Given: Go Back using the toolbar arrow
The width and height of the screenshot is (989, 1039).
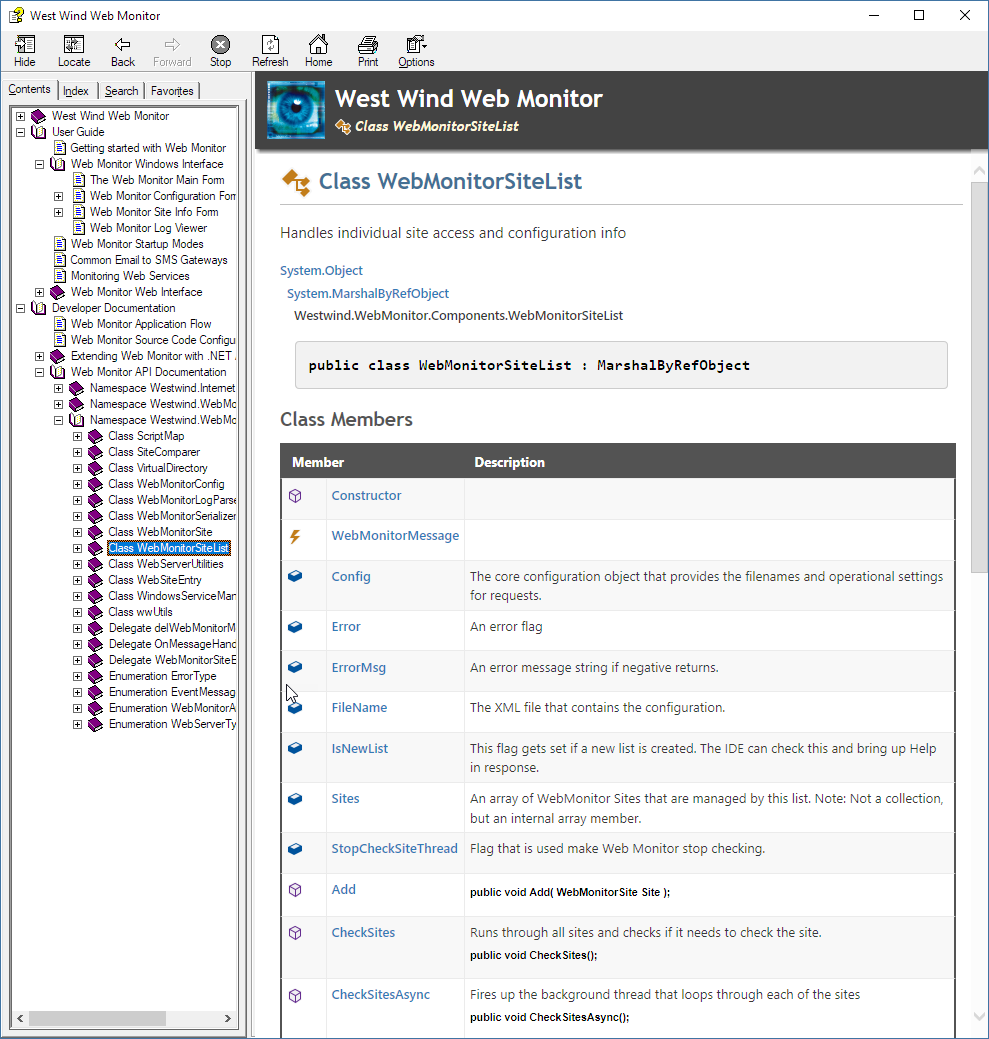Looking at the screenshot, I should [123, 44].
